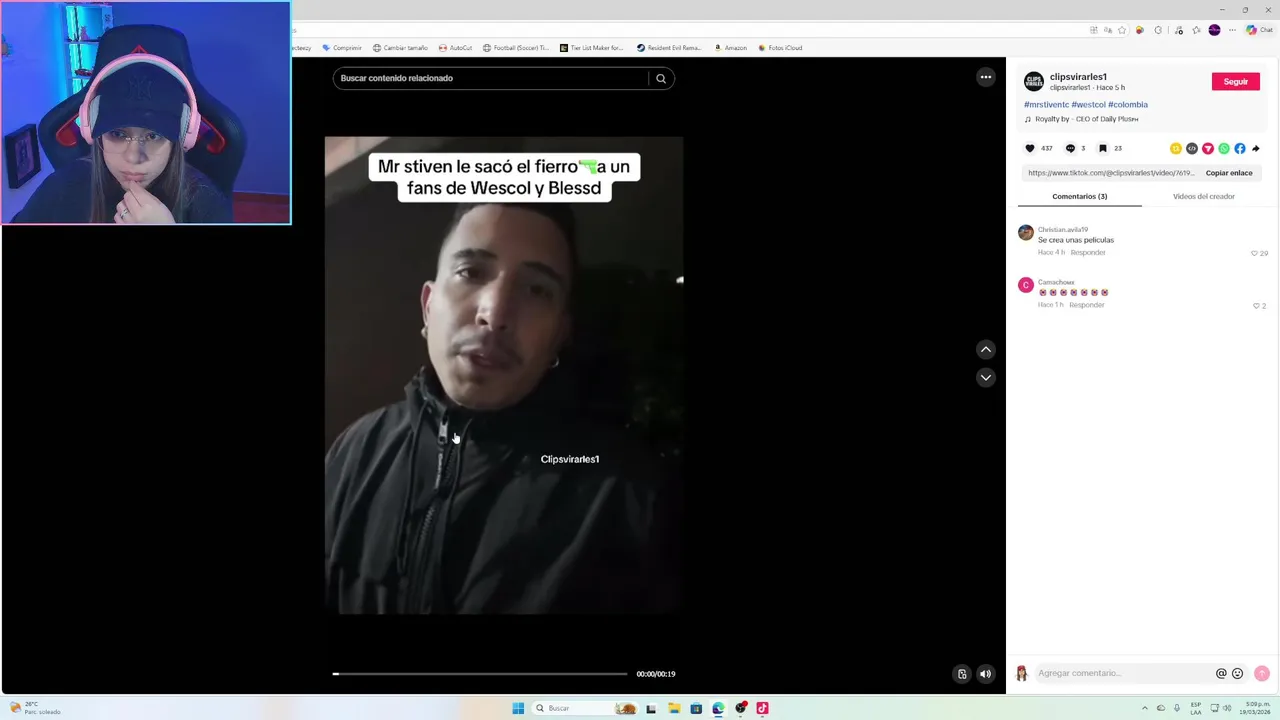Image resolution: width=1280 pixels, height=720 pixels.
Task: Go to next video with down arrow
Action: click(985, 377)
